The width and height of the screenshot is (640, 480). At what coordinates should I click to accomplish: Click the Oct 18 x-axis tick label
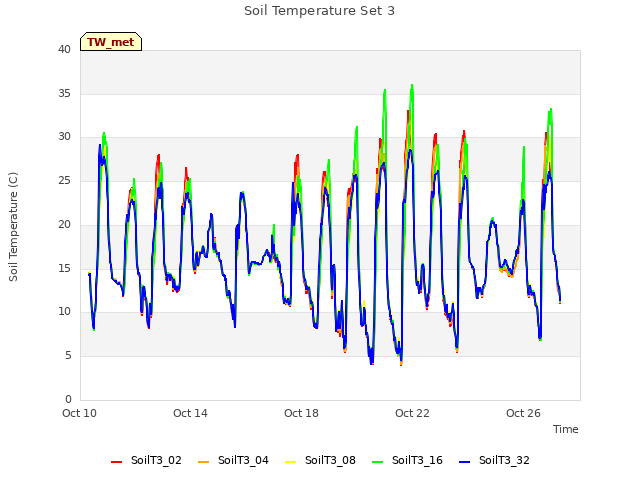coord(301,413)
